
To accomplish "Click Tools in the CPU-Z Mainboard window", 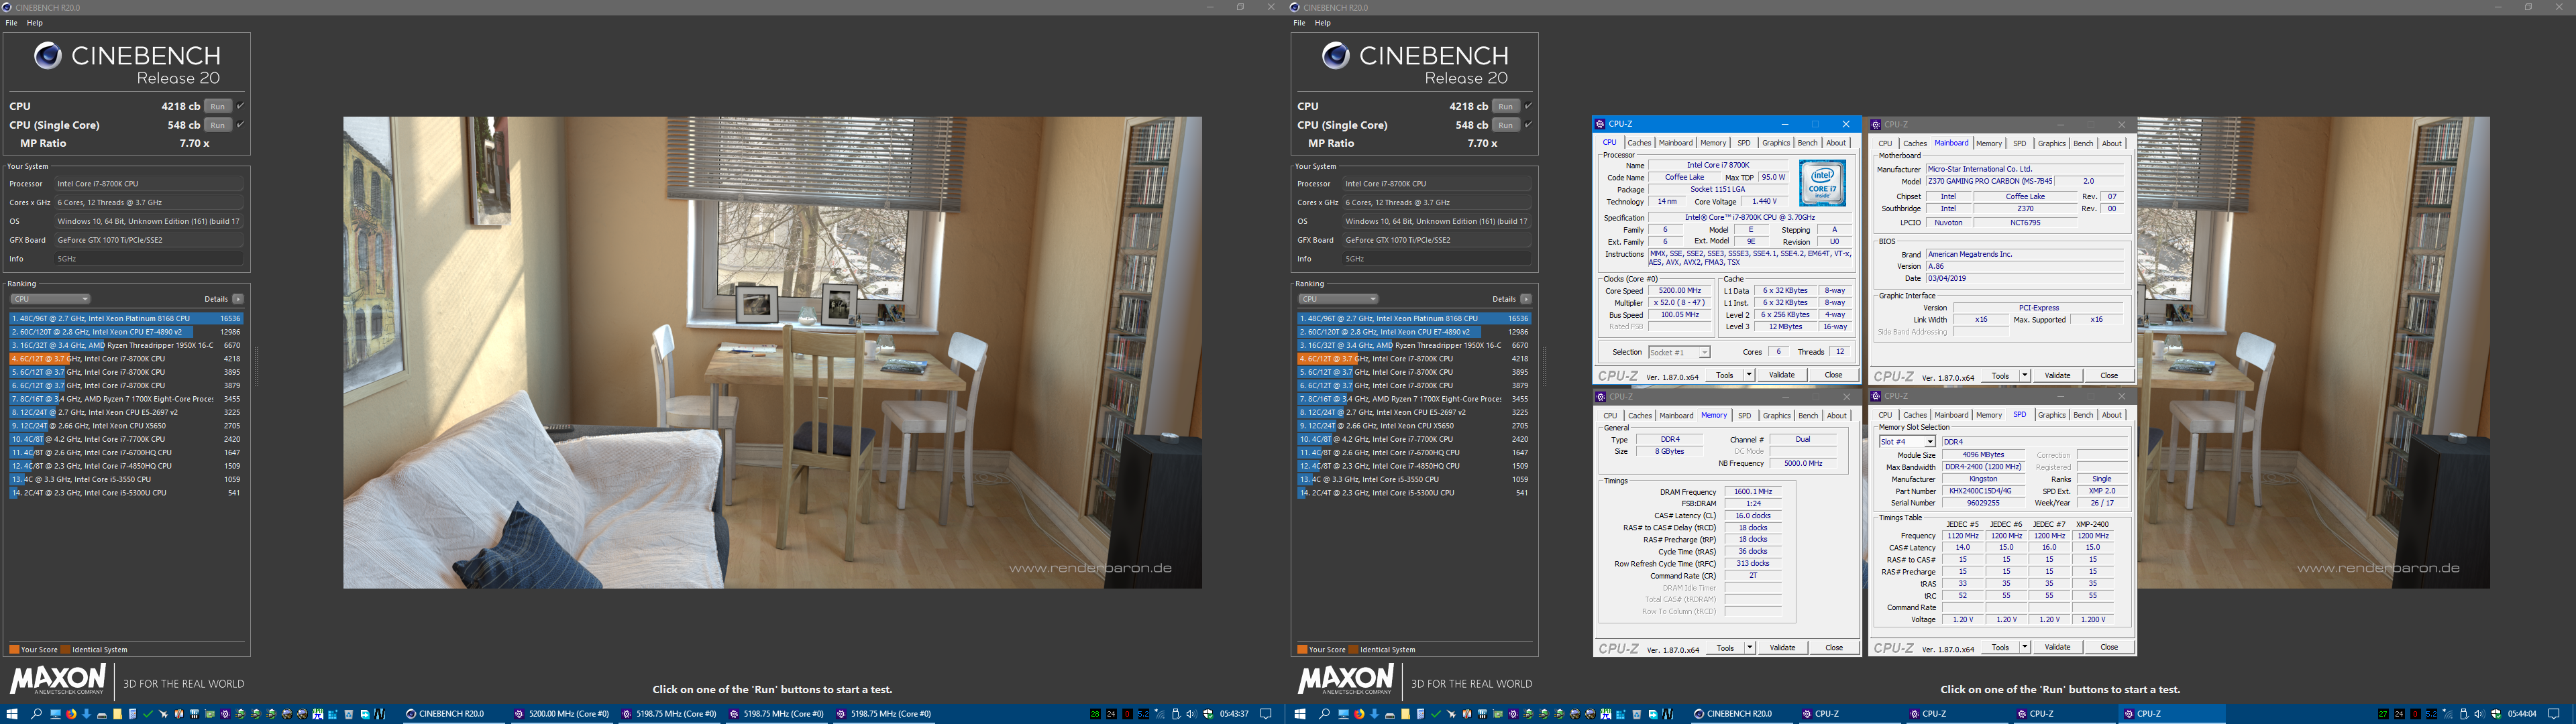I will (2000, 376).
